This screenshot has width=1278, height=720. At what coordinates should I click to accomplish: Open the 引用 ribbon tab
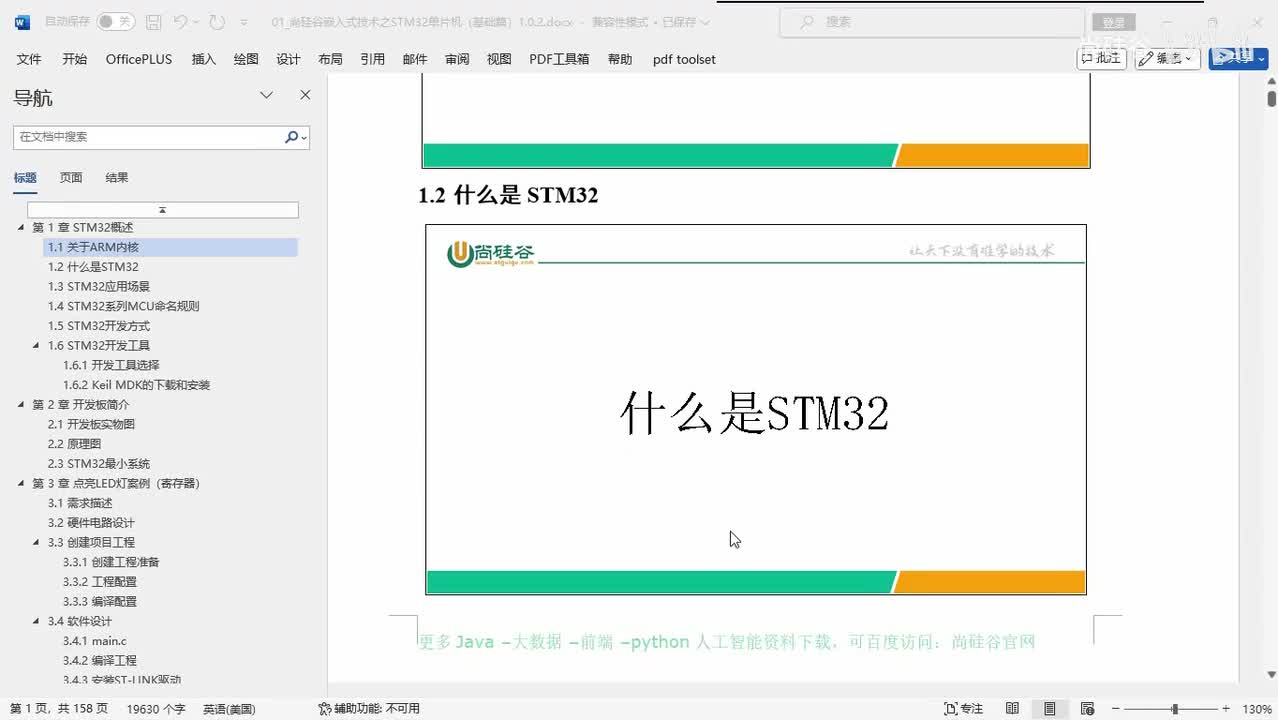coord(372,59)
